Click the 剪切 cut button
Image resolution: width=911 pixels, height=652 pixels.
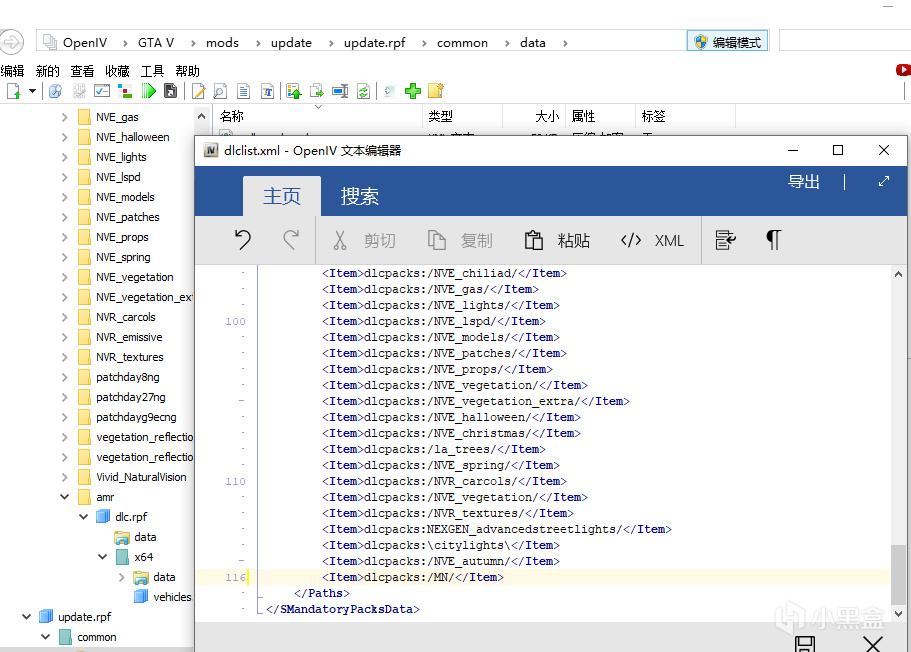364,241
